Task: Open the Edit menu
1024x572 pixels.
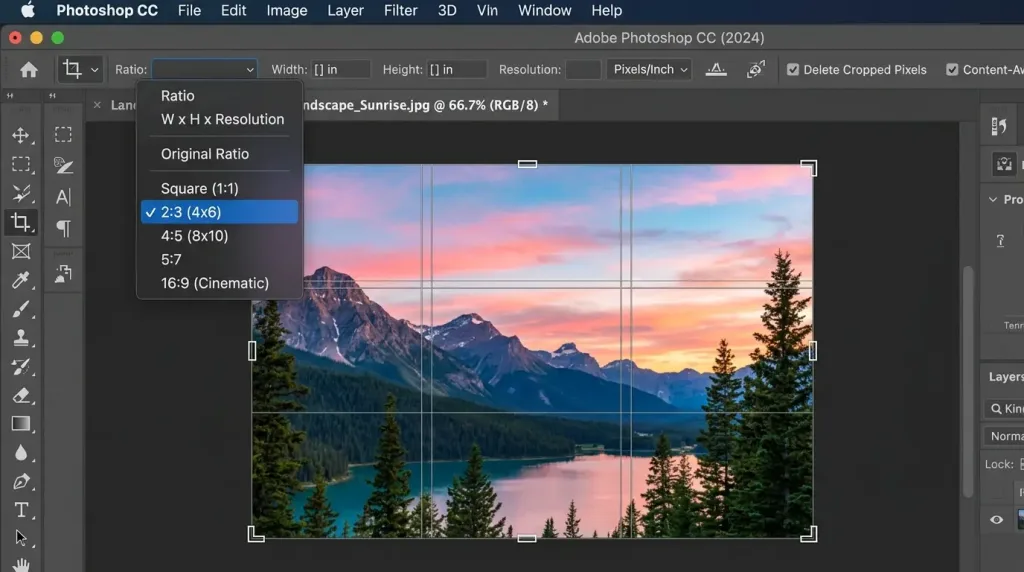Action: 233,10
